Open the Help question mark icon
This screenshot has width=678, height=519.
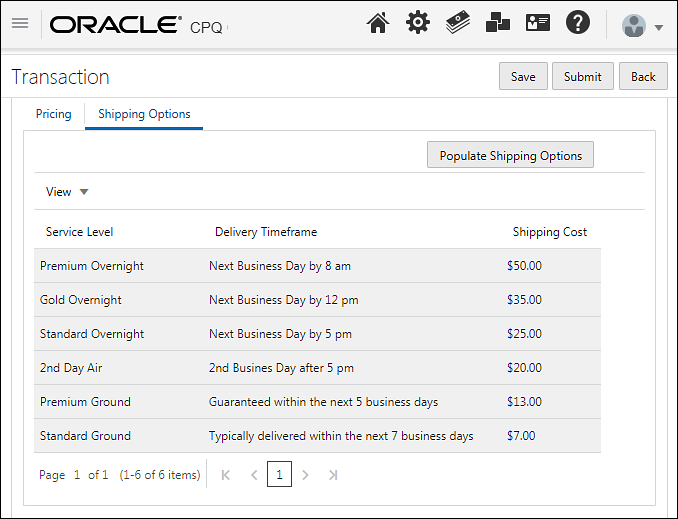578,22
